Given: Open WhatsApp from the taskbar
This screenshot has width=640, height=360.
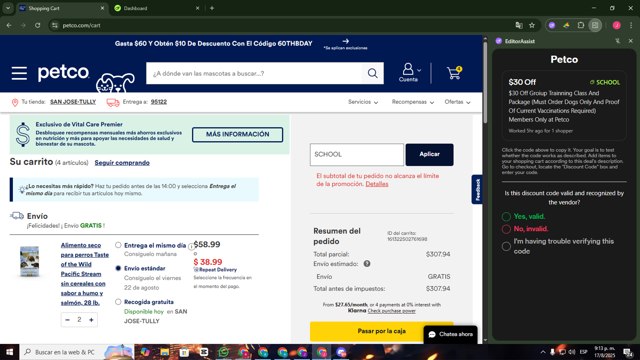Looking at the screenshot, I should coord(223,352).
